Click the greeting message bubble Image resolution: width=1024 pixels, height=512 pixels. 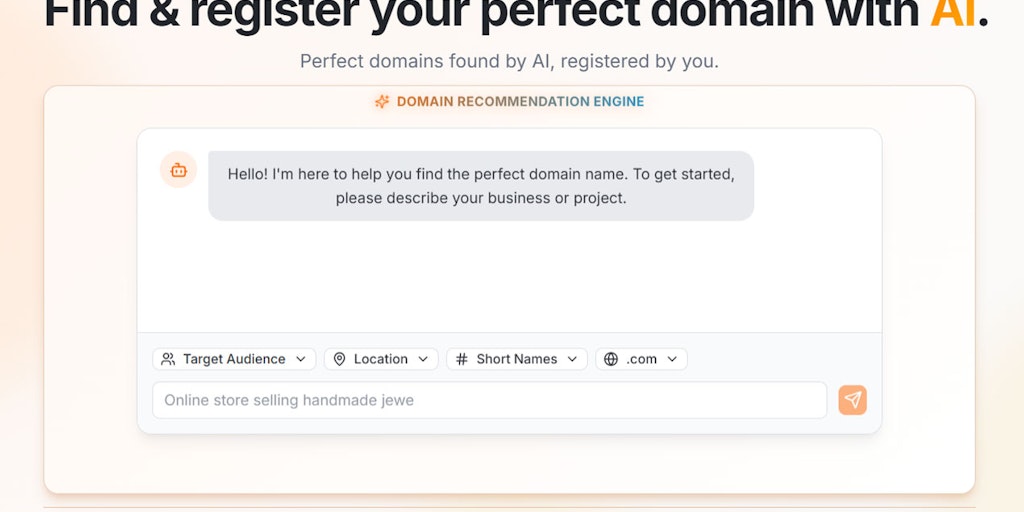(x=481, y=186)
